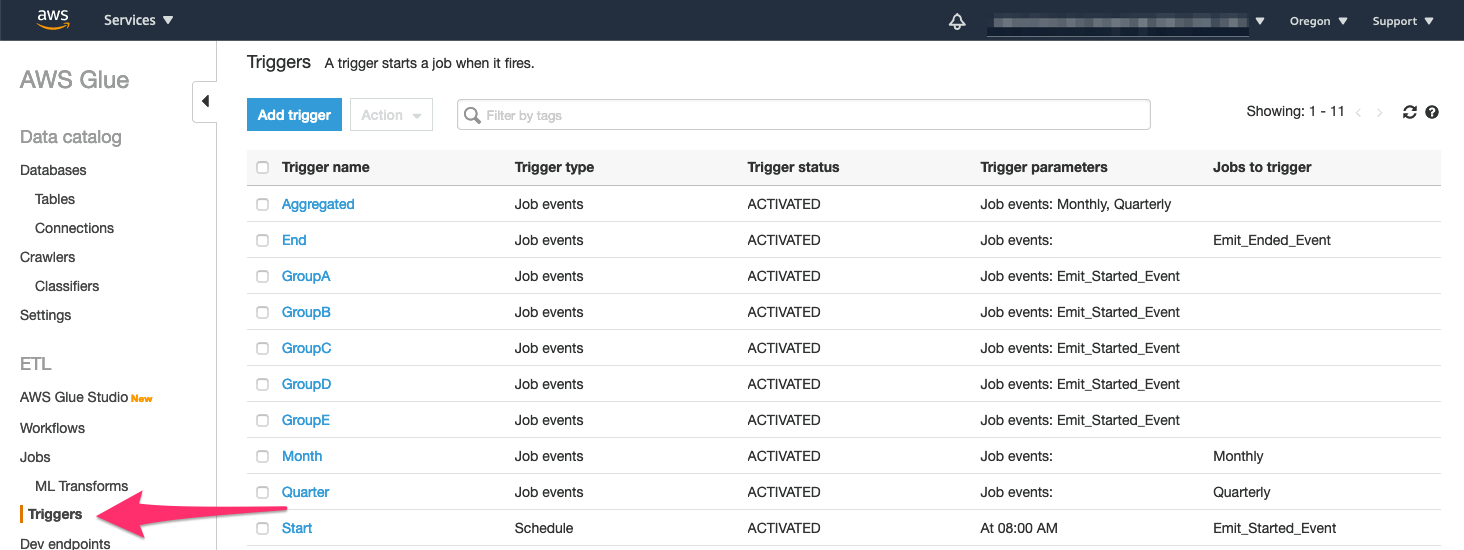The image size is (1464, 550).
Task: Go to previous page of triggers
Action: pos(1358,113)
